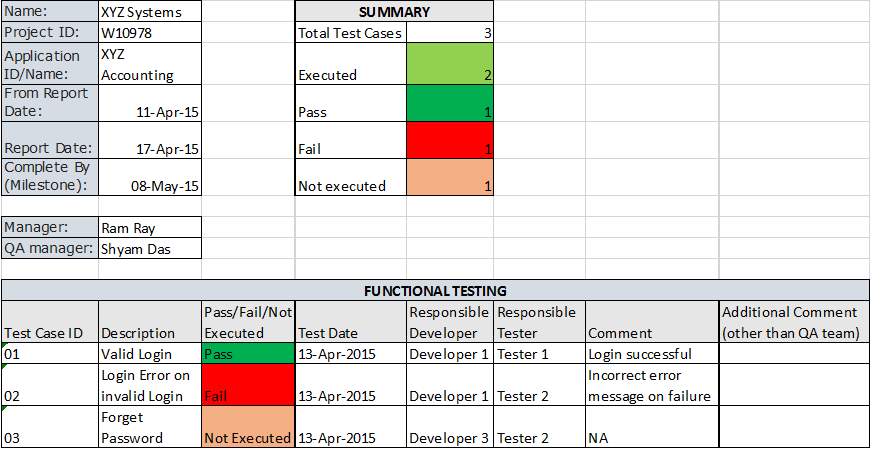Select the "Tester 1" cell
Viewport: 871px width, 449px height.
coord(539,353)
